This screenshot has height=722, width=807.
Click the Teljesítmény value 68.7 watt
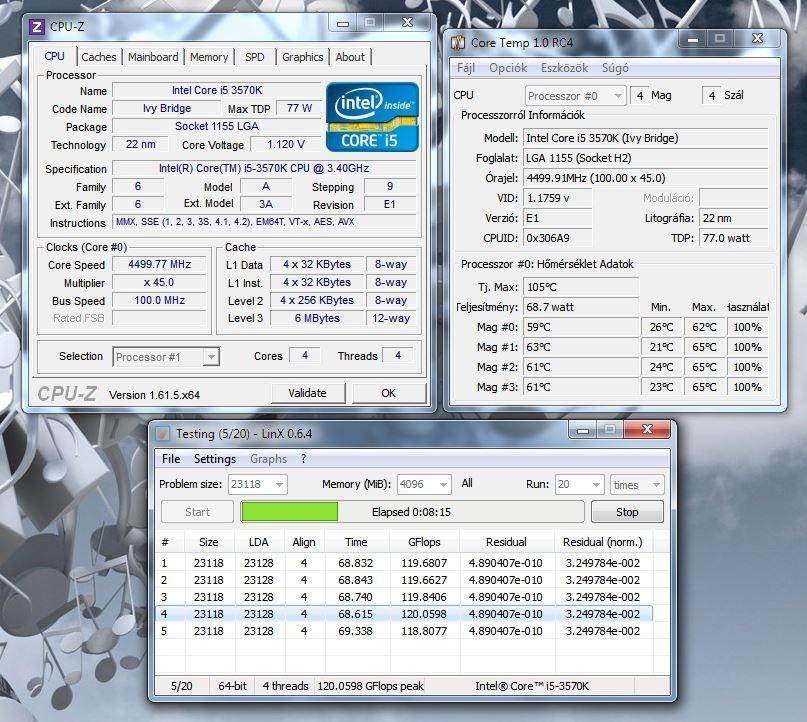tap(581, 307)
